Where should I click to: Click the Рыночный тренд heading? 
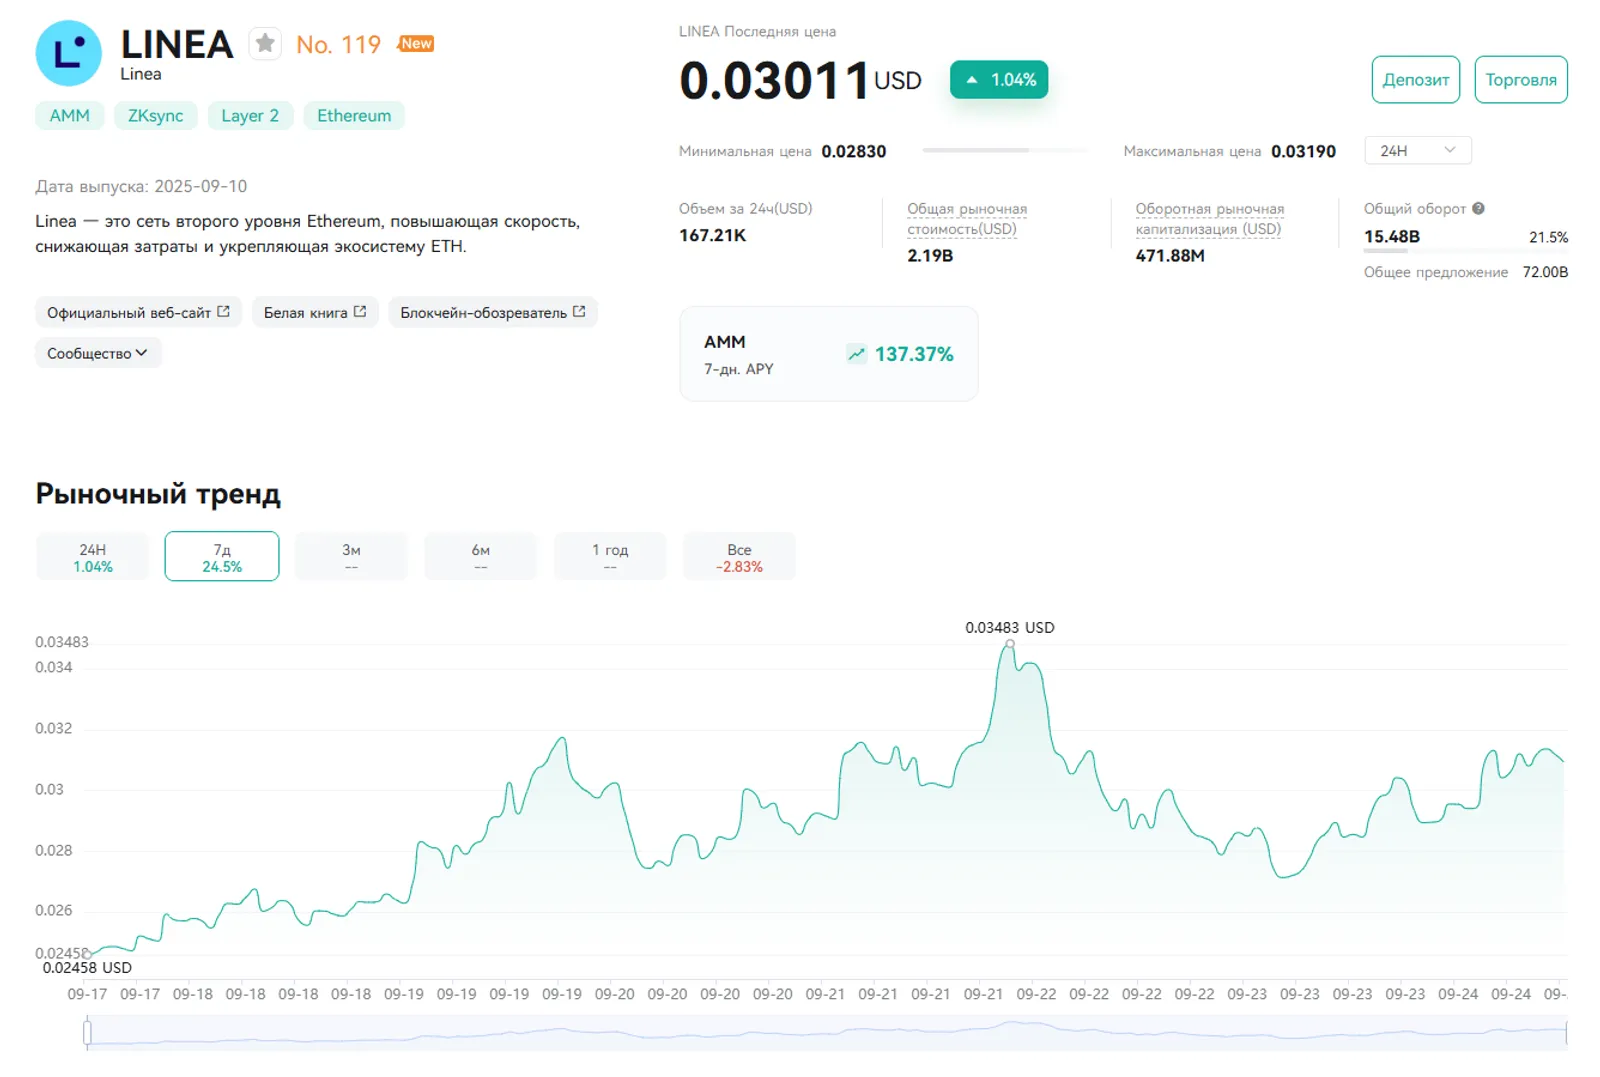click(x=158, y=494)
